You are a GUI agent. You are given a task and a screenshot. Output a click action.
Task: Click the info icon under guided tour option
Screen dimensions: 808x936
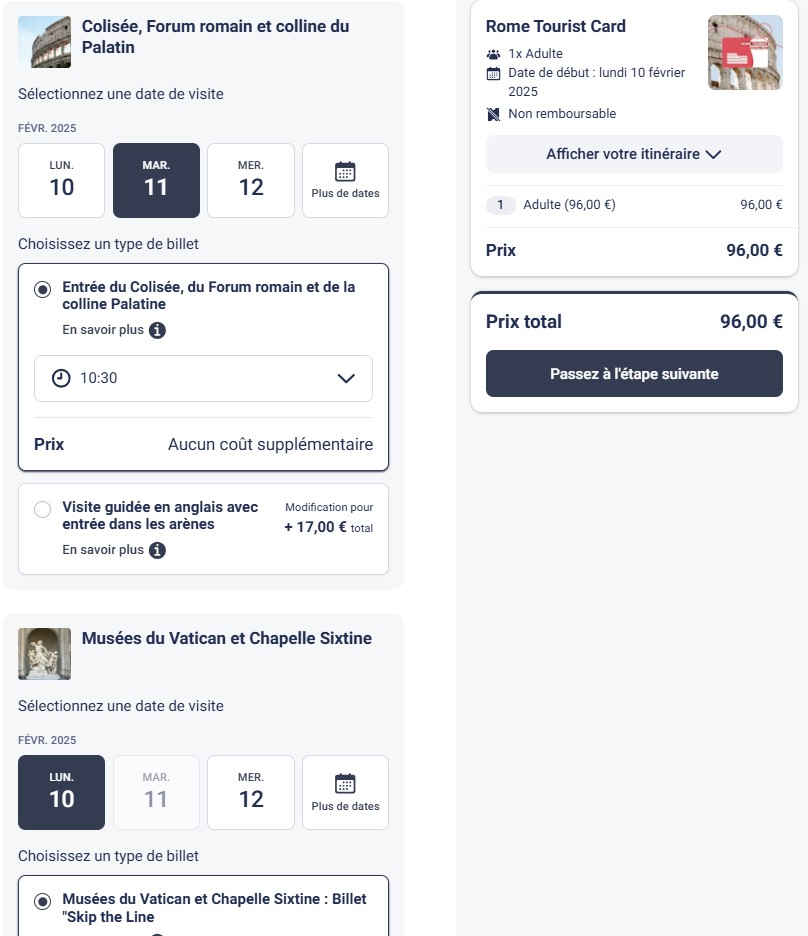tap(157, 551)
